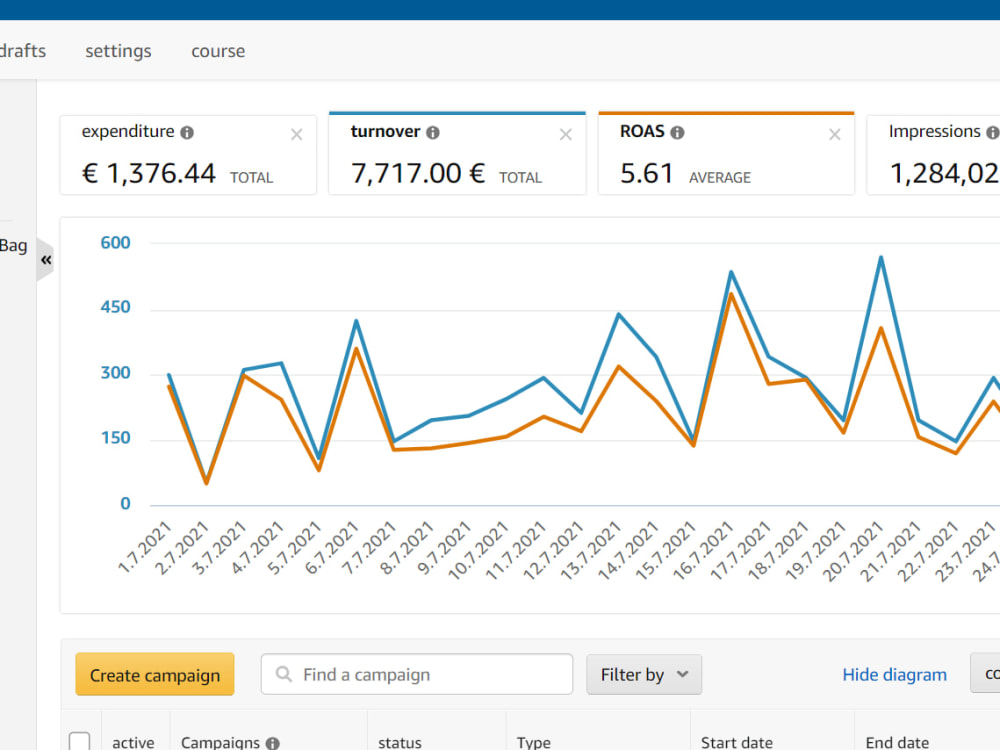Open the course tab
This screenshot has width=1000, height=750.
pos(218,51)
